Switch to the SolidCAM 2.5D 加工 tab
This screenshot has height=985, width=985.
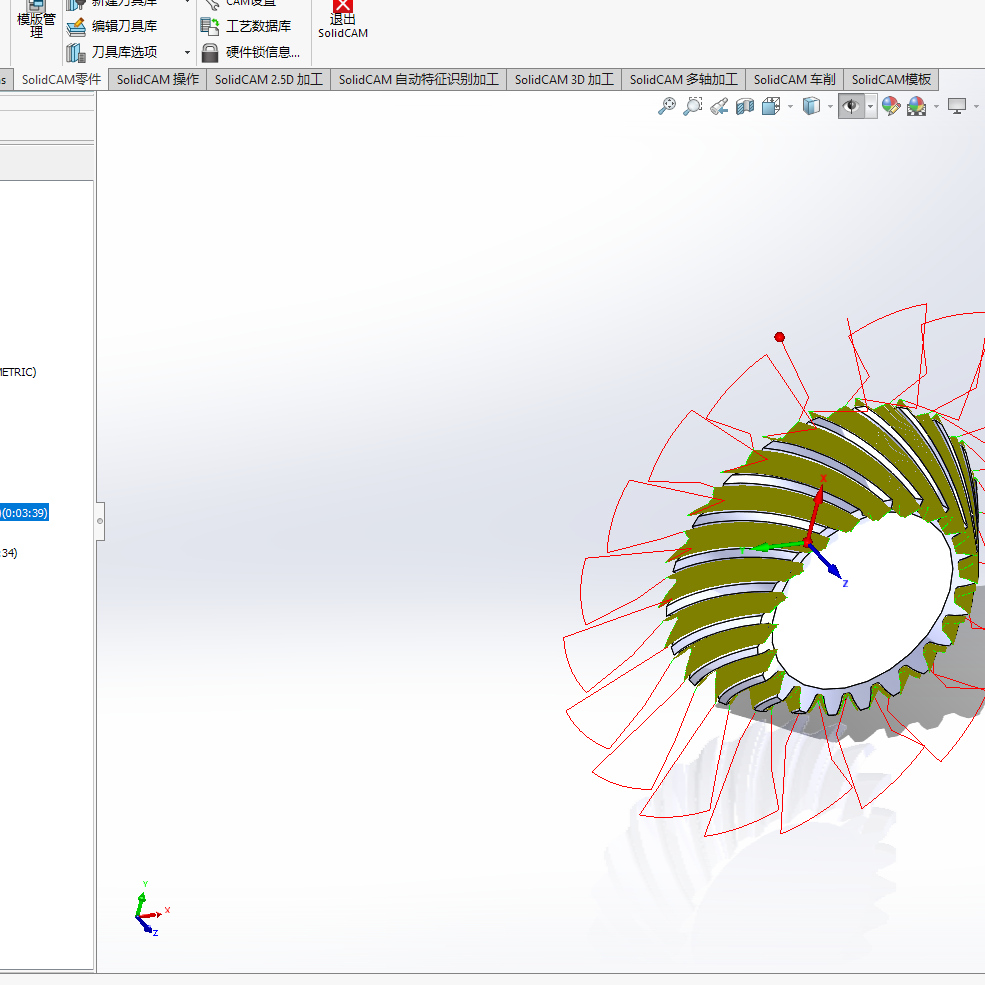point(268,80)
